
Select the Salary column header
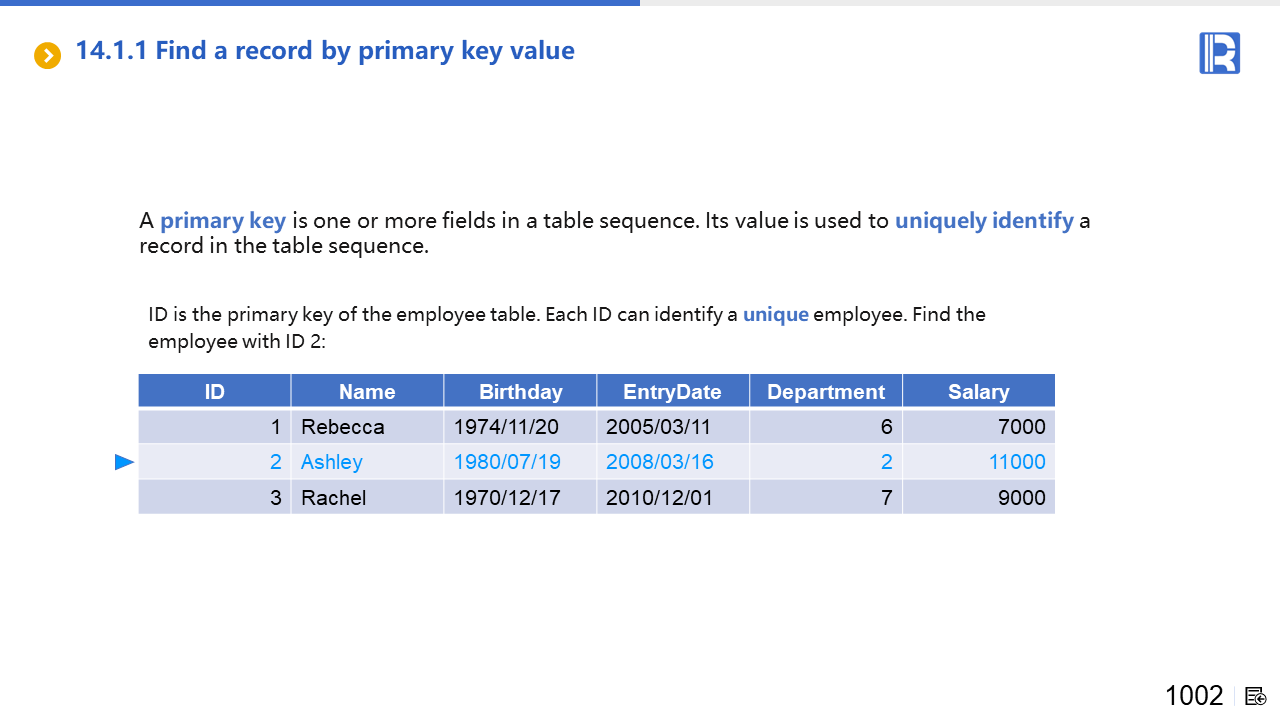978,392
